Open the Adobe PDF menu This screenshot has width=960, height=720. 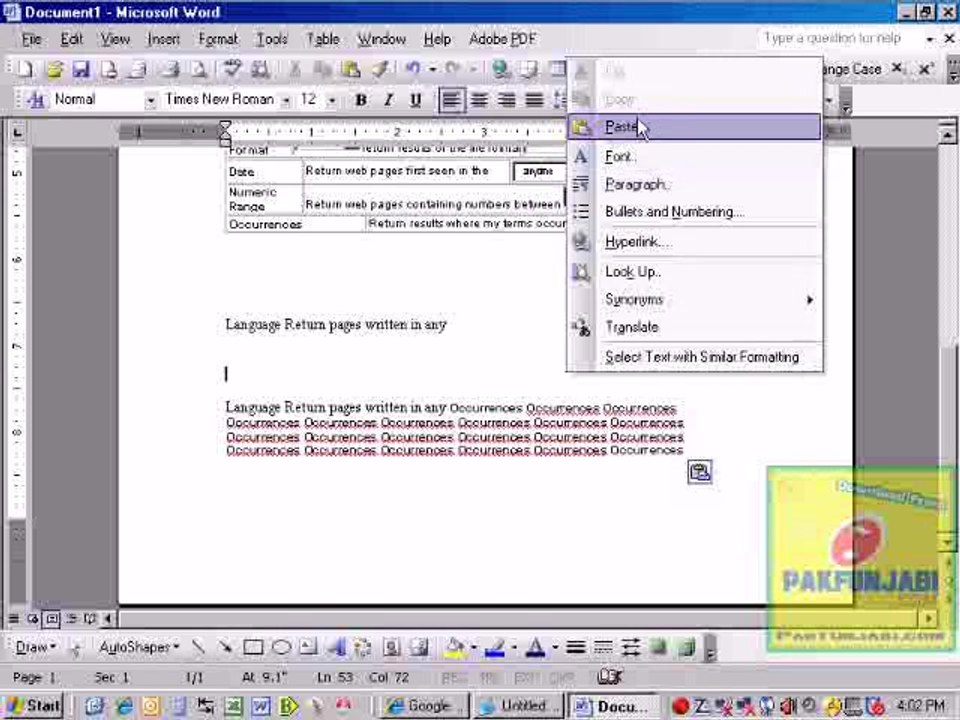coord(502,40)
